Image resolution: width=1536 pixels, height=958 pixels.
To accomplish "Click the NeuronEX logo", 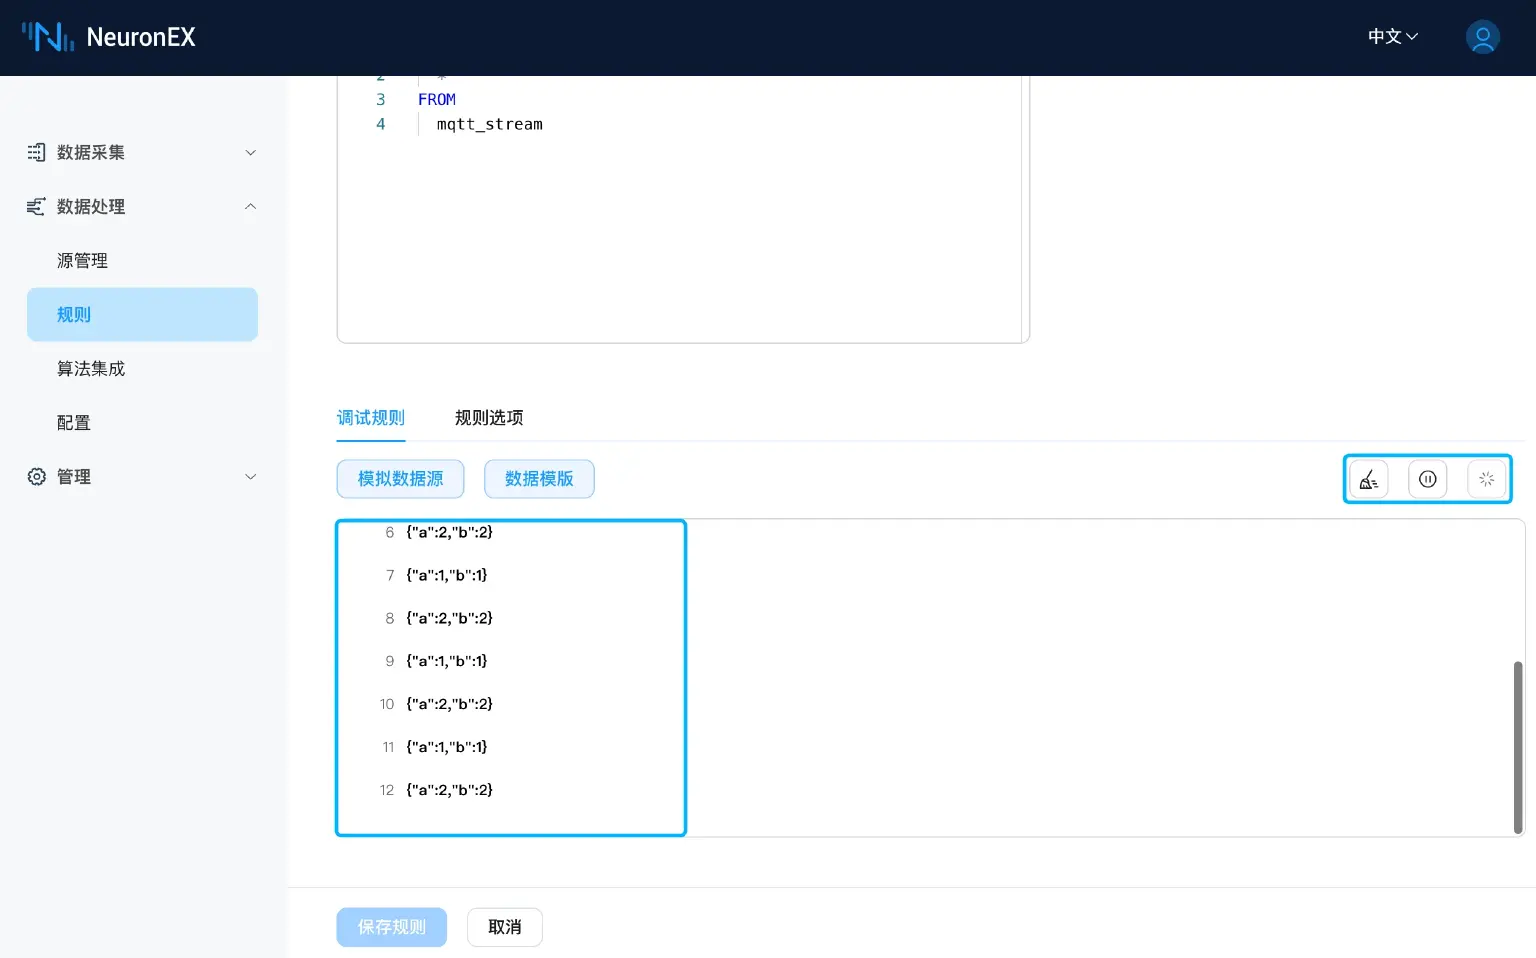I will pos(108,37).
